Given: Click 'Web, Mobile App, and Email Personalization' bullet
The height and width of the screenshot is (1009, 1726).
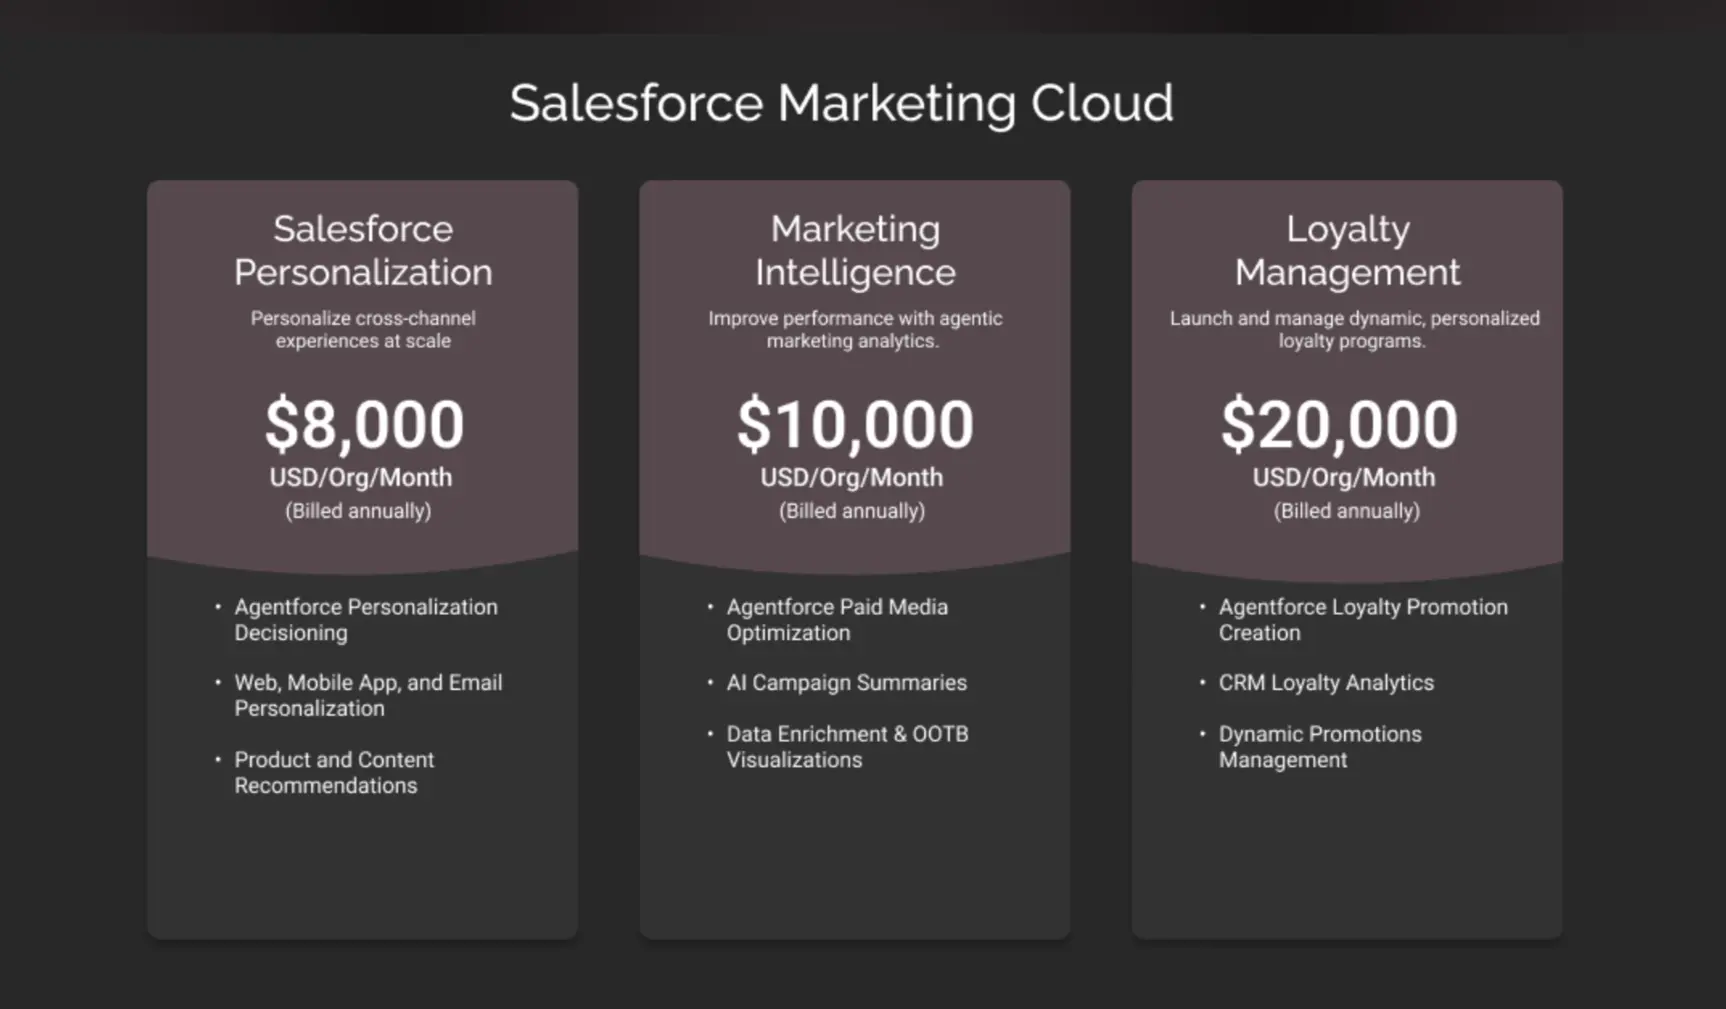Looking at the screenshot, I should pyautogui.click(x=368, y=695).
